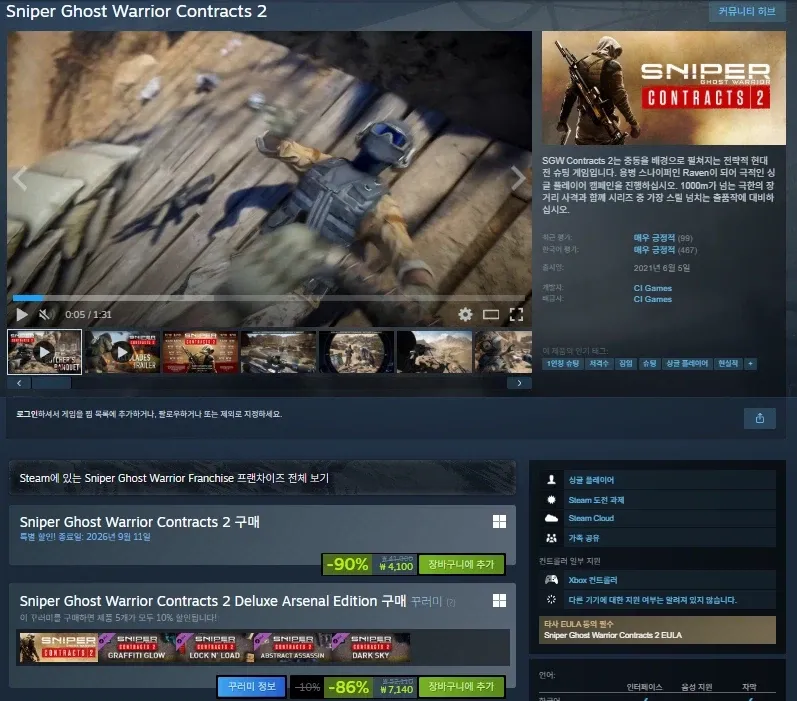Click Steam Cloud icon
This screenshot has height=701, width=797.
551,519
